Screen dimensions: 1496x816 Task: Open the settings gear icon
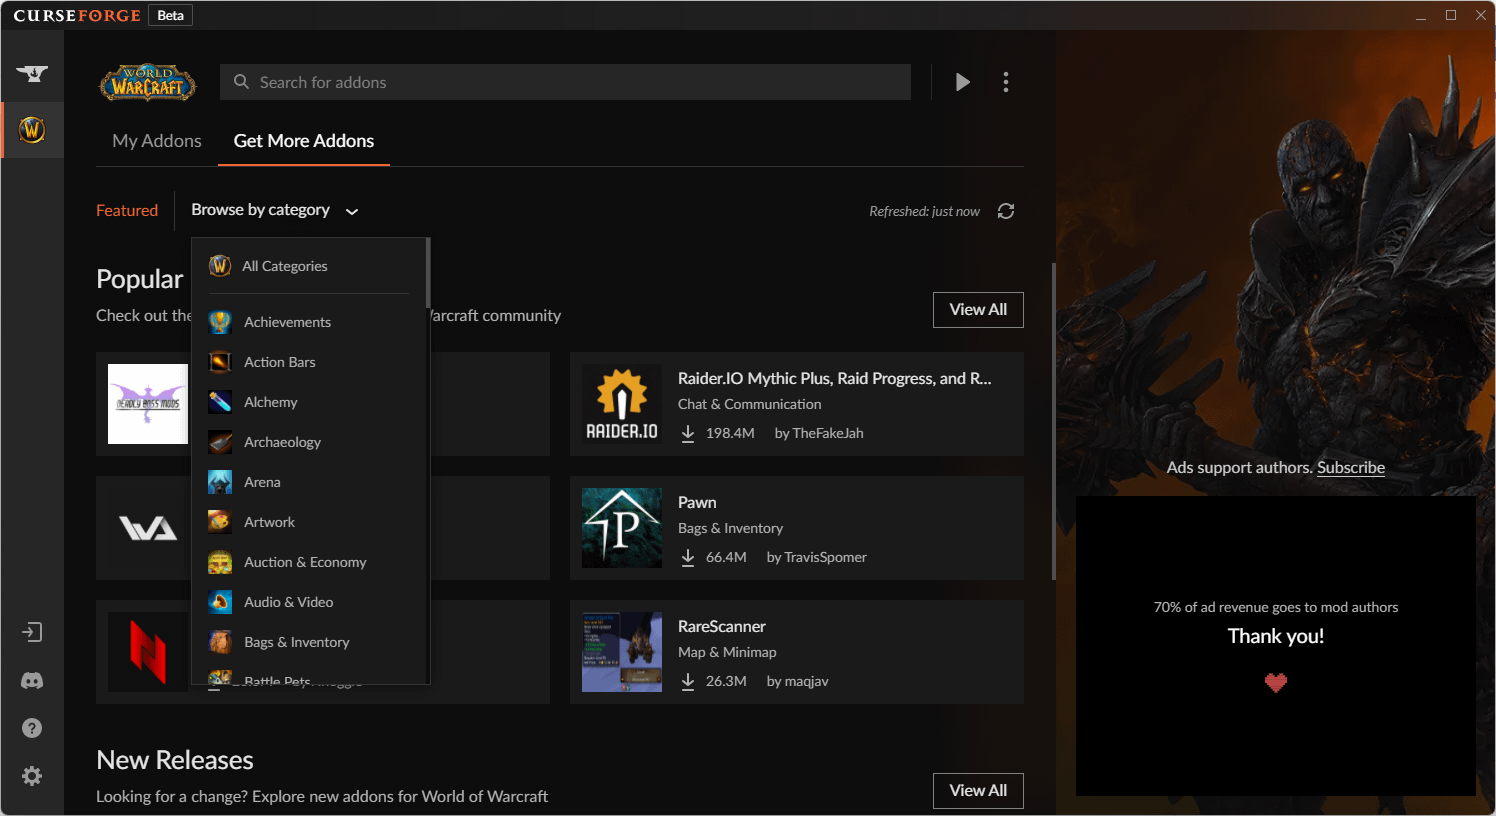click(32, 776)
